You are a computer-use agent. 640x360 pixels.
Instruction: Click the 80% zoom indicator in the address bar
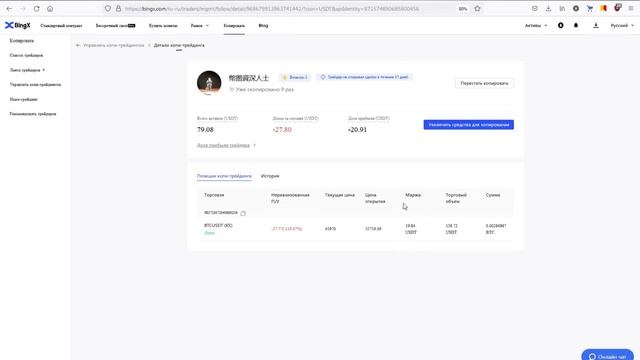[463, 9]
